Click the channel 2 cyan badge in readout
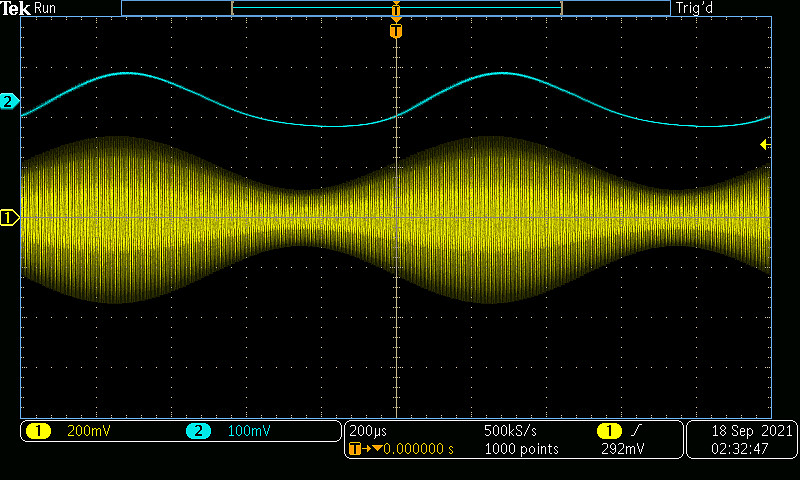The width and height of the screenshot is (800, 480). 198,431
